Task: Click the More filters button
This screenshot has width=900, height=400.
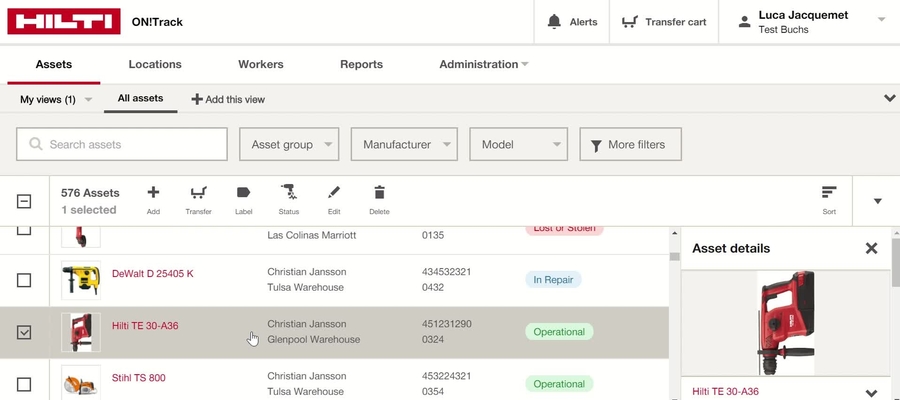Action: pos(630,144)
